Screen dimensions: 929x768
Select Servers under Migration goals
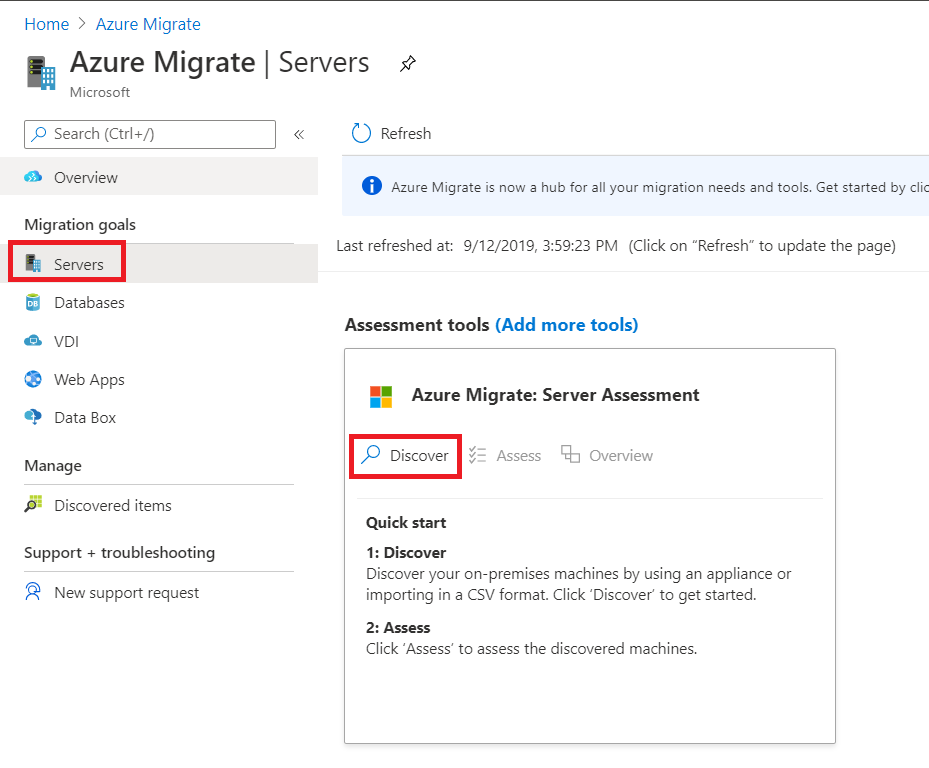point(78,265)
